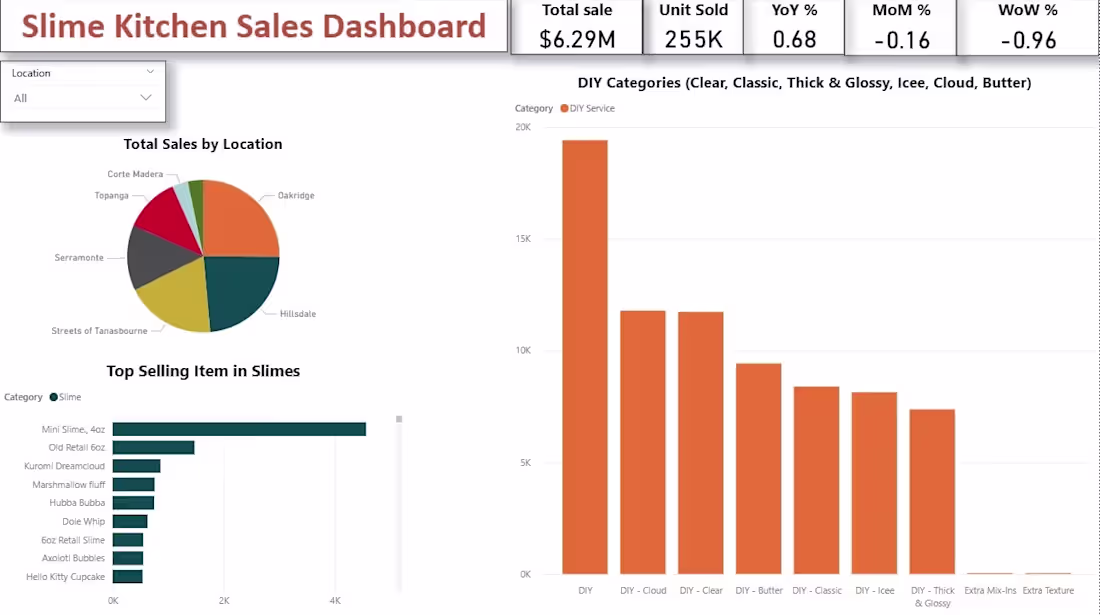The image size is (1100, 615).
Task: Click the Top Selling Item in Slimes title
Action: pos(203,371)
